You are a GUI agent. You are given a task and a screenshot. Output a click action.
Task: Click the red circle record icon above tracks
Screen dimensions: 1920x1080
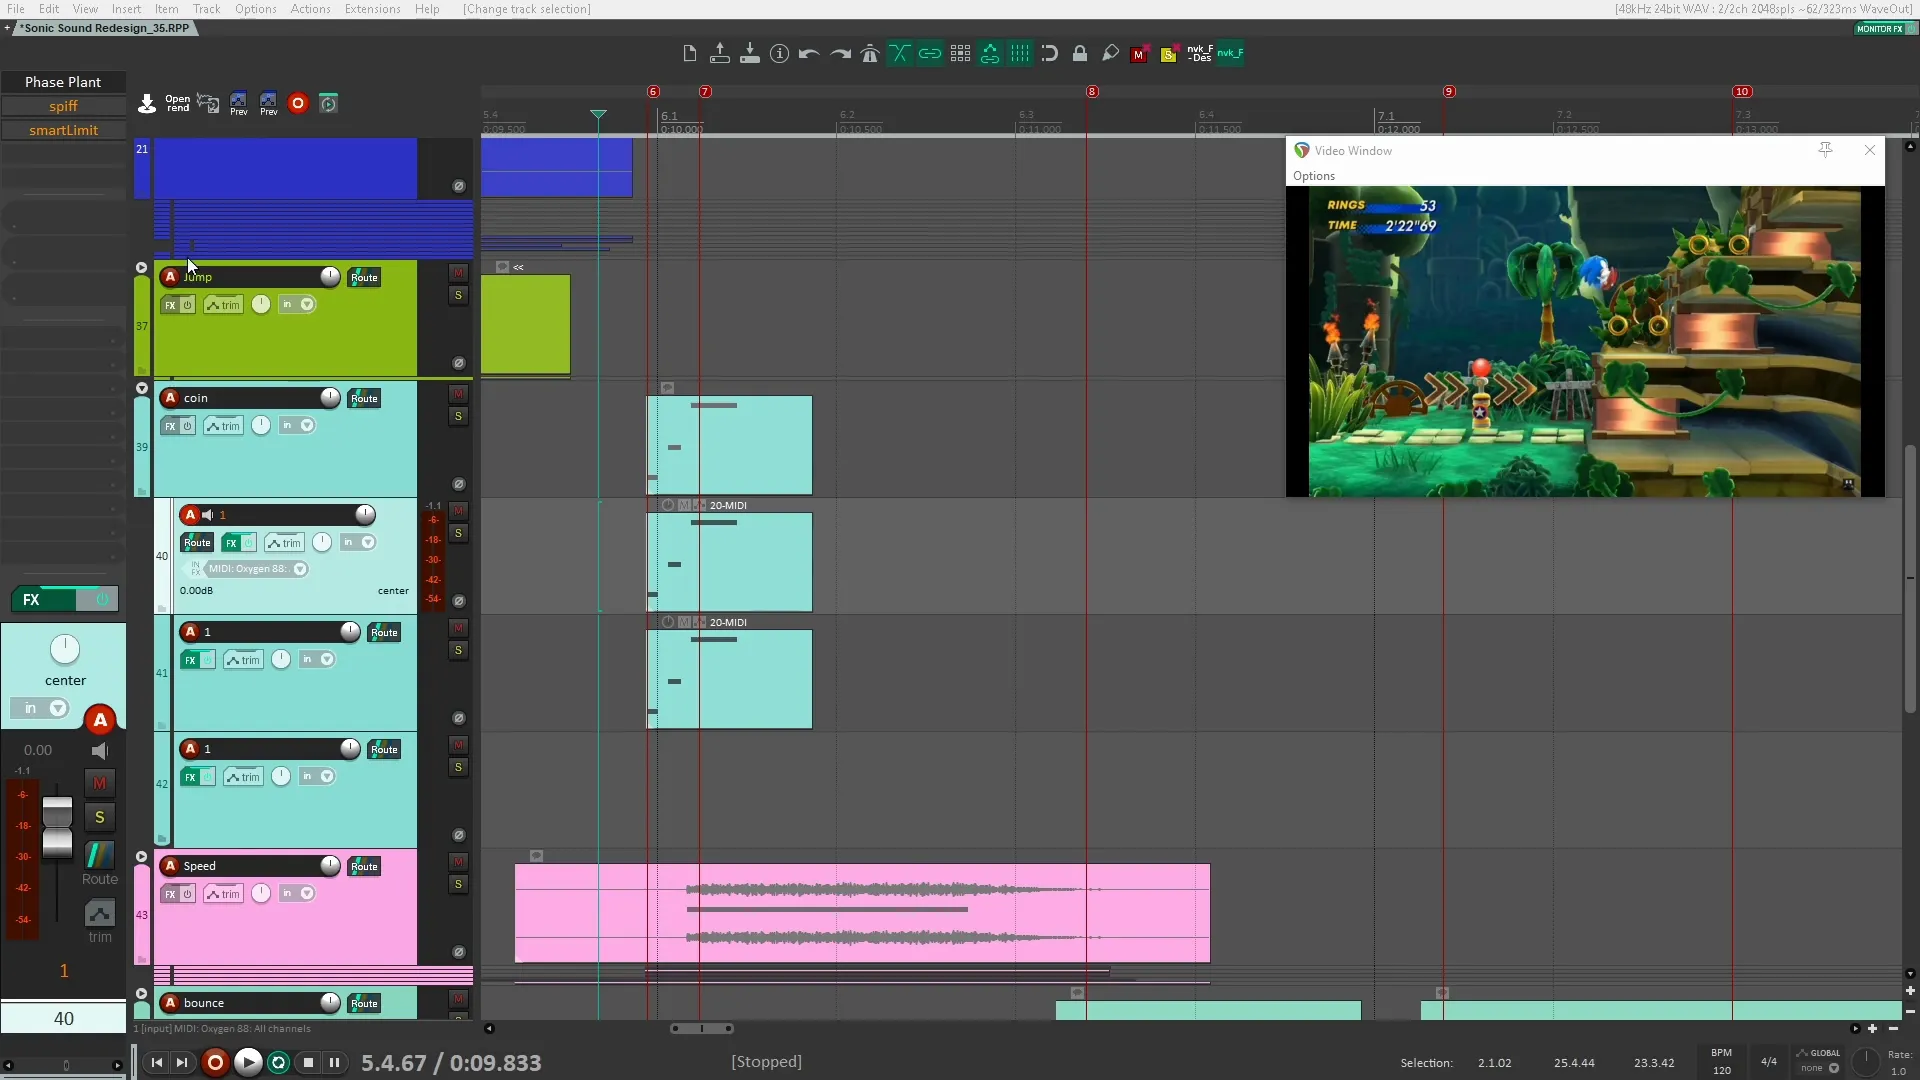[297, 103]
